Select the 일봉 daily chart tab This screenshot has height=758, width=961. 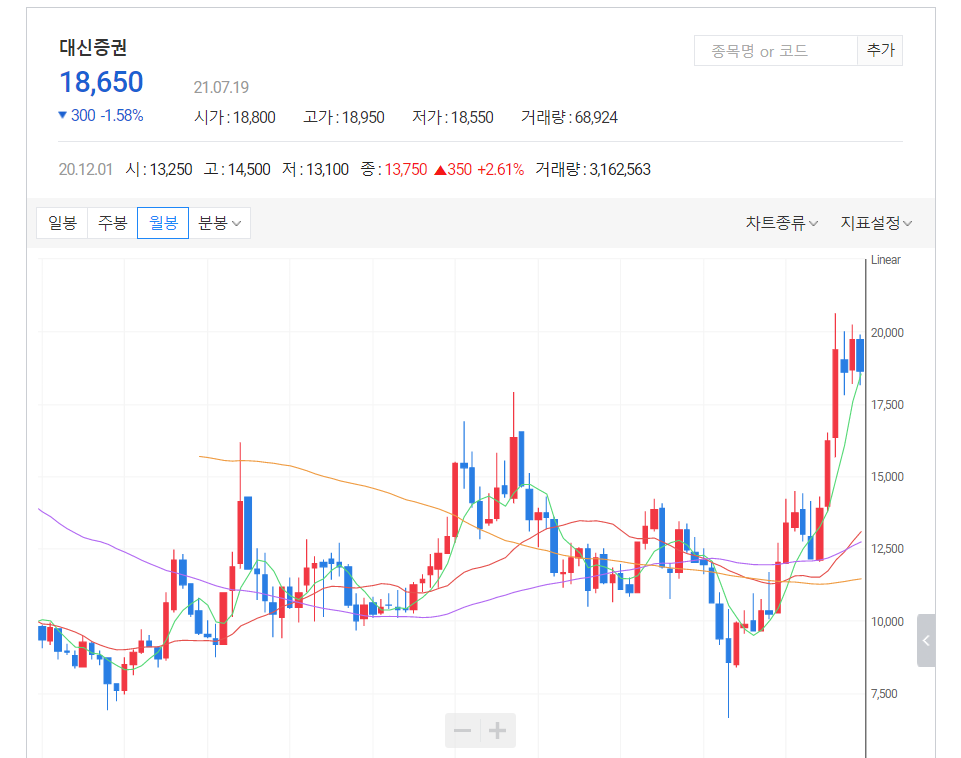pyautogui.click(x=62, y=223)
